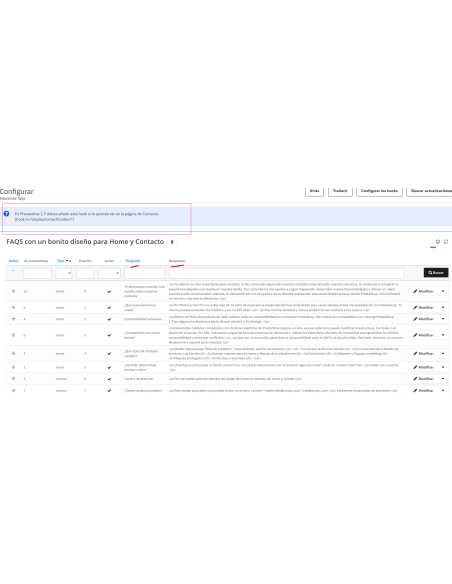Image resolution: width=452 pixels, height=584 pixels.
Task: Click the add new FAQ plus icon
Action: point(437,242)
